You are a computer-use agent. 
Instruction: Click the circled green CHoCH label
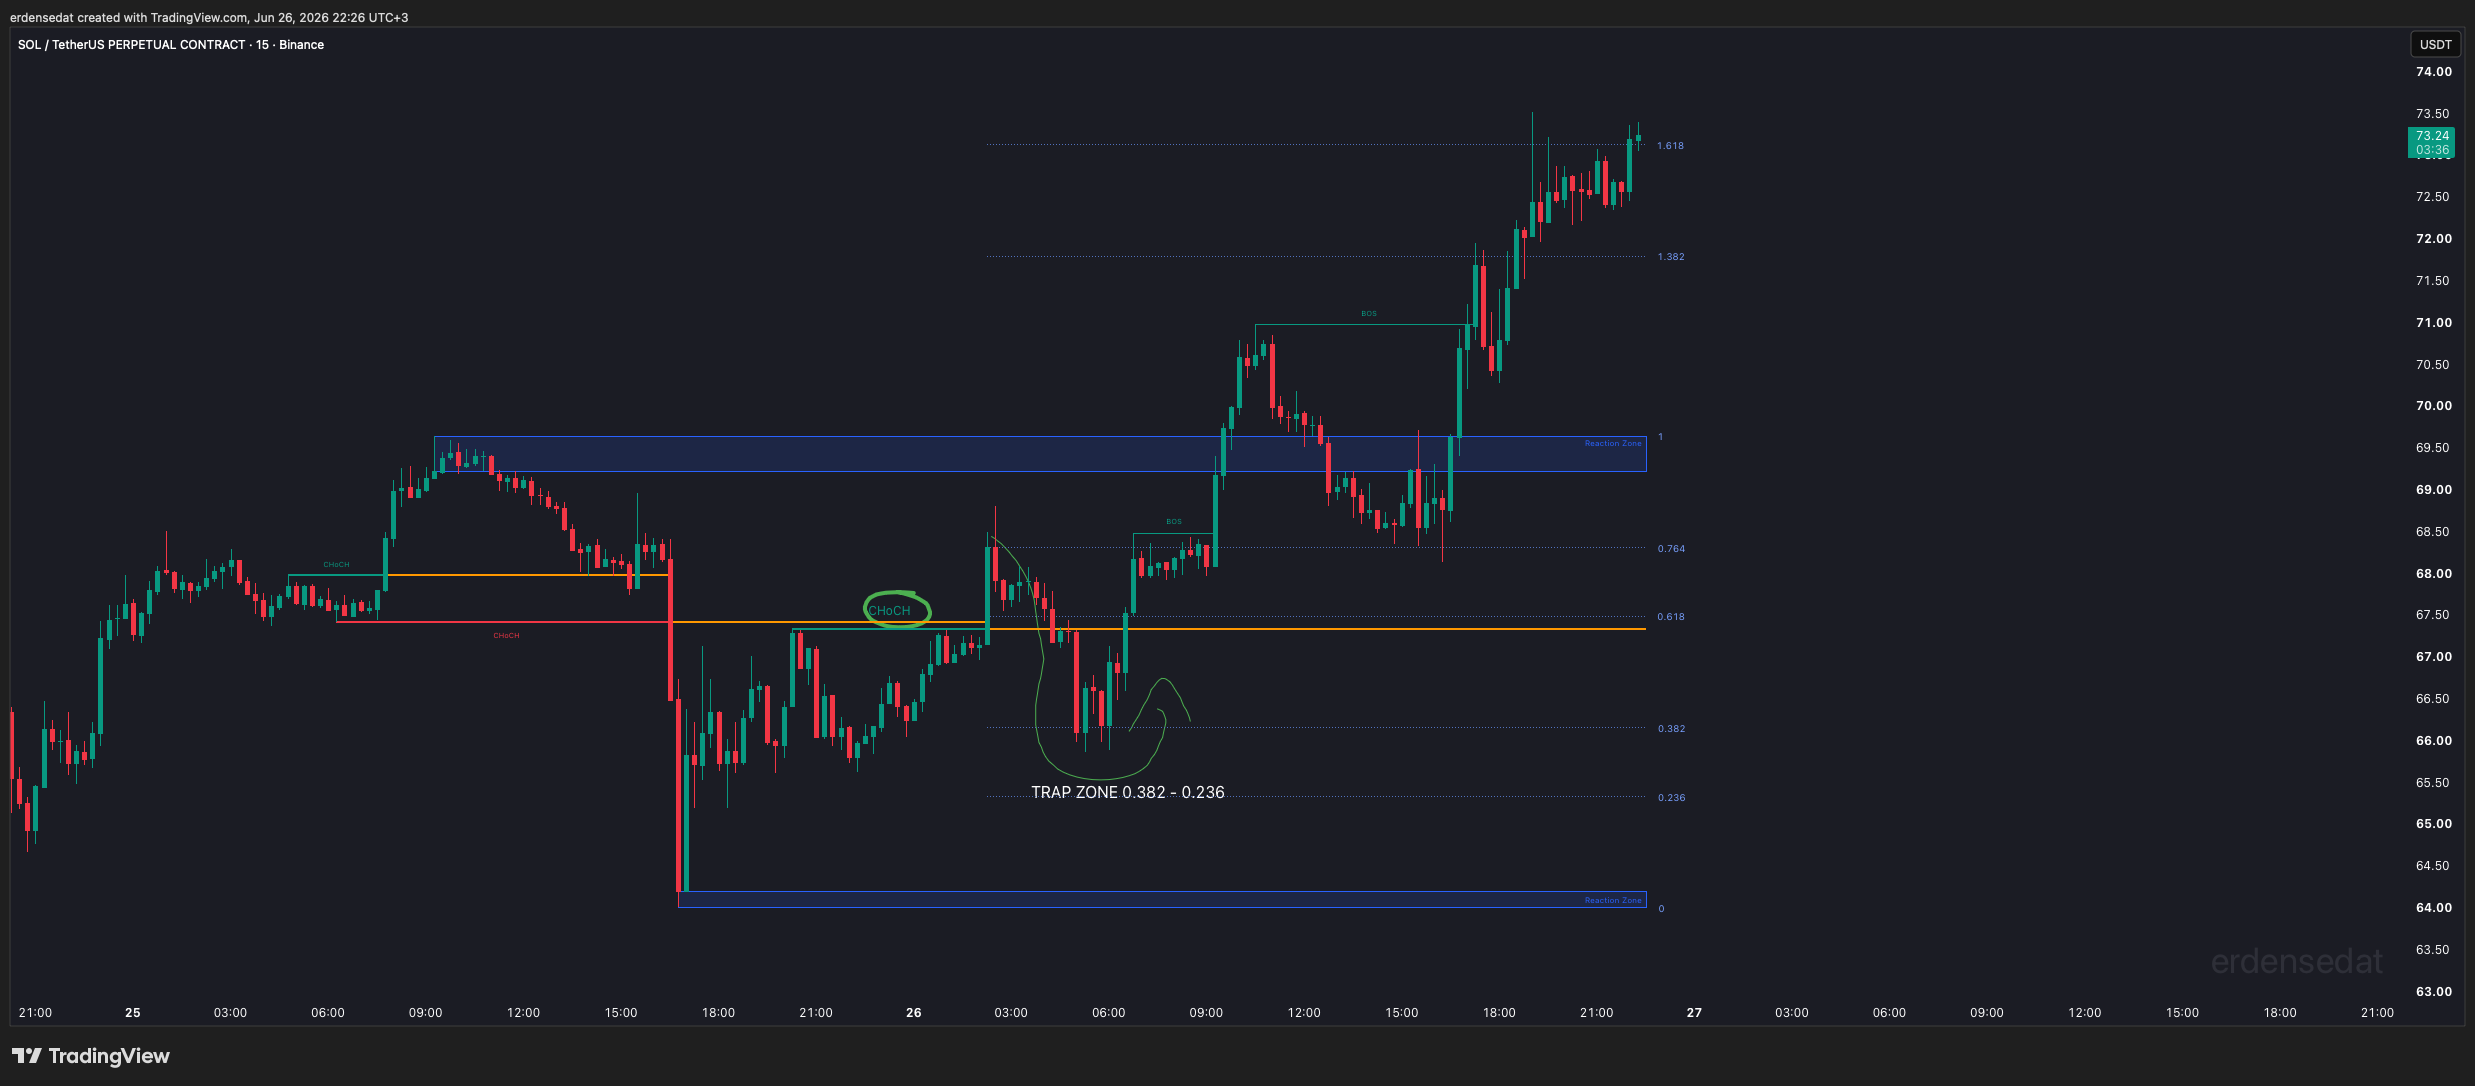coord(890,611)
